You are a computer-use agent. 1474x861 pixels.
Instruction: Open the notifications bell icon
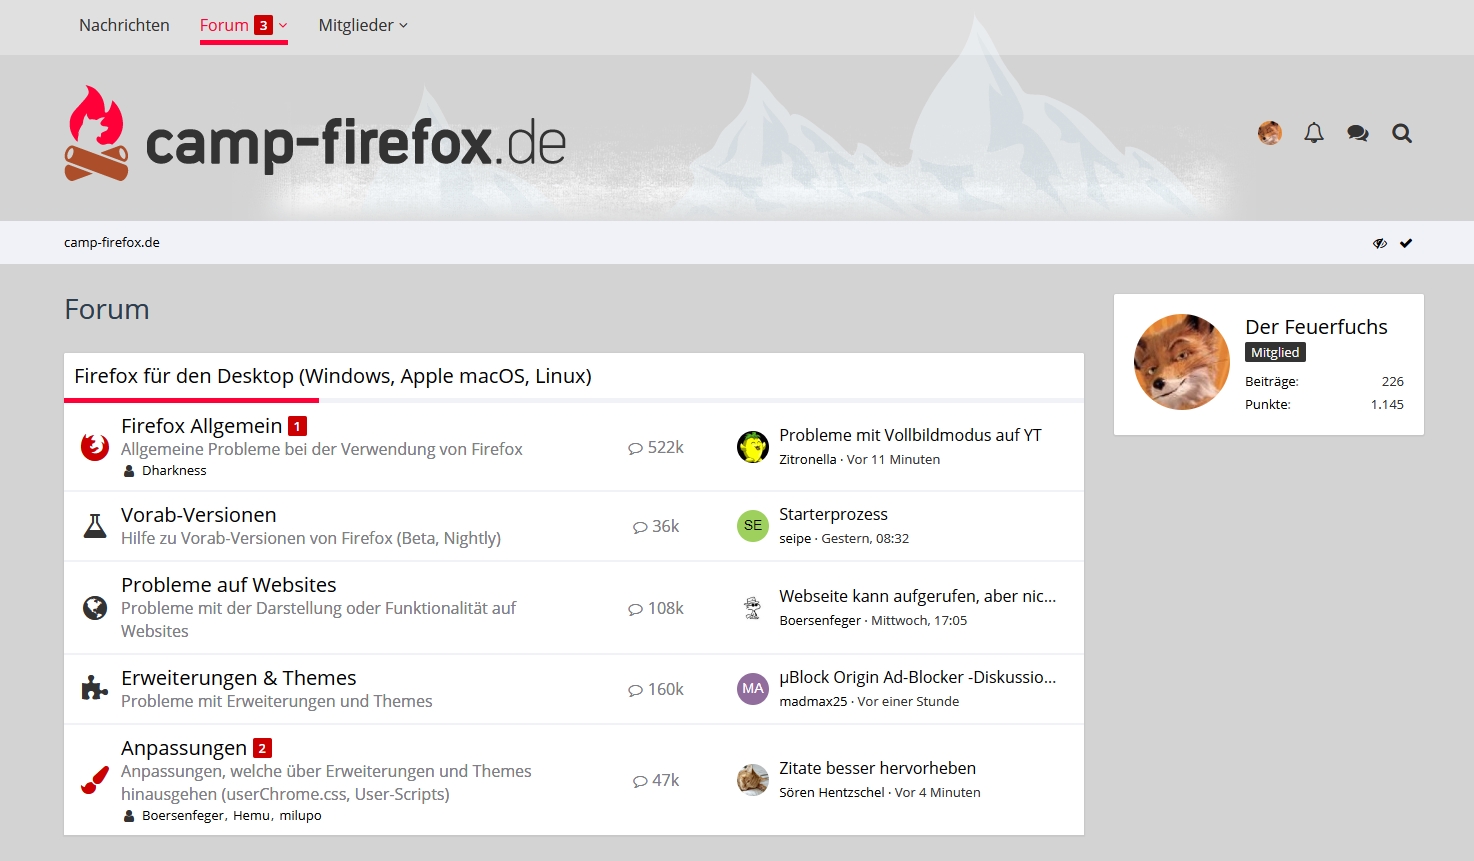pos(1314,133)
